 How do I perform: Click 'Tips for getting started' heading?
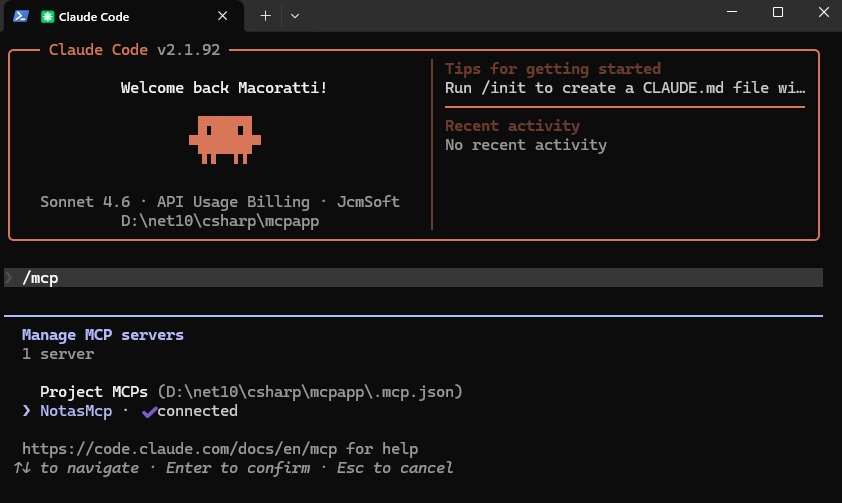[553, 69]
